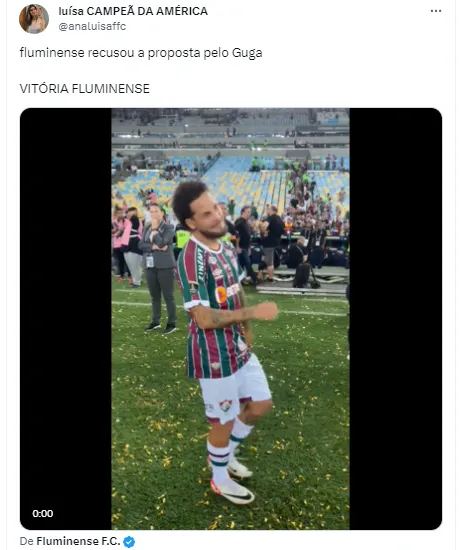
Task: Click the right black bar of the video
Action: 395,319
